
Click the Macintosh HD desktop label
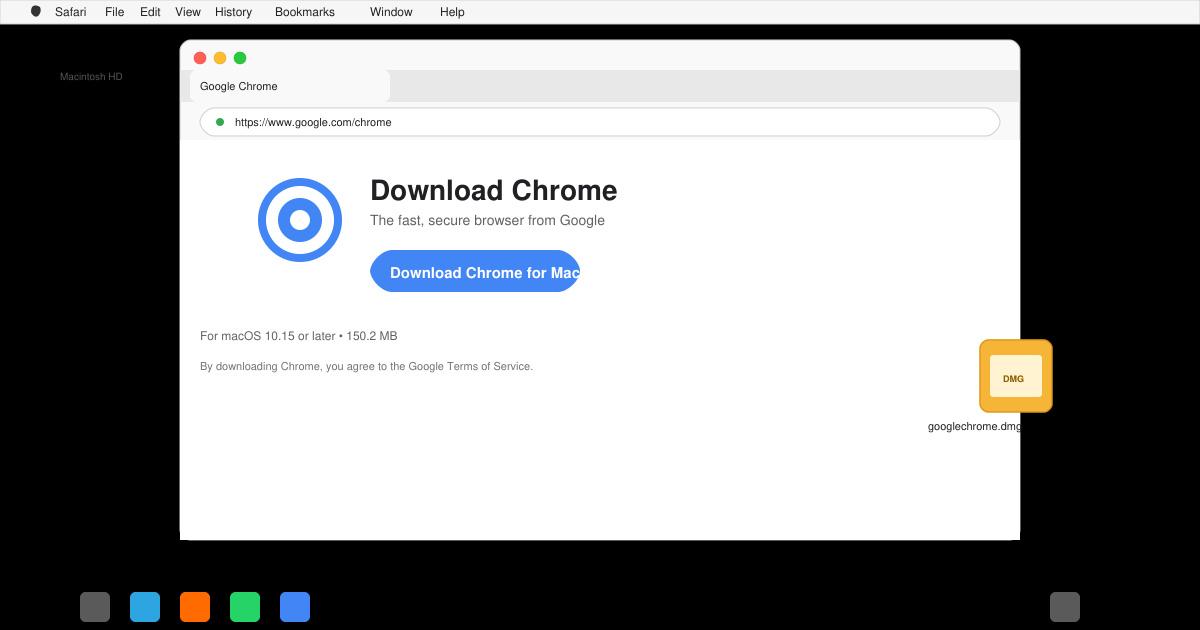(91, 76)
